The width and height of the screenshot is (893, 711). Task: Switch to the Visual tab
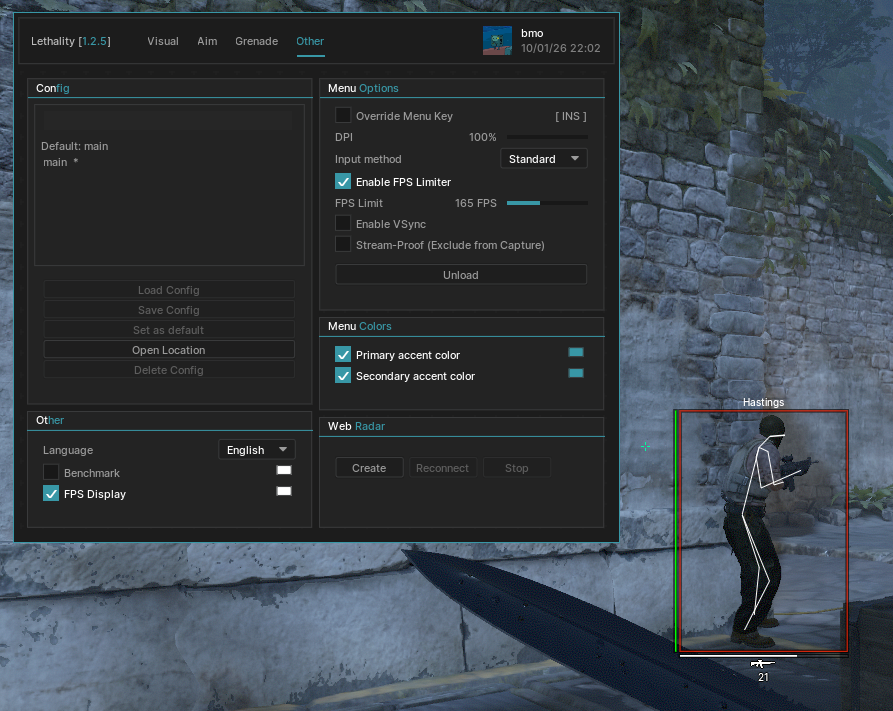(x=163, y=41)
